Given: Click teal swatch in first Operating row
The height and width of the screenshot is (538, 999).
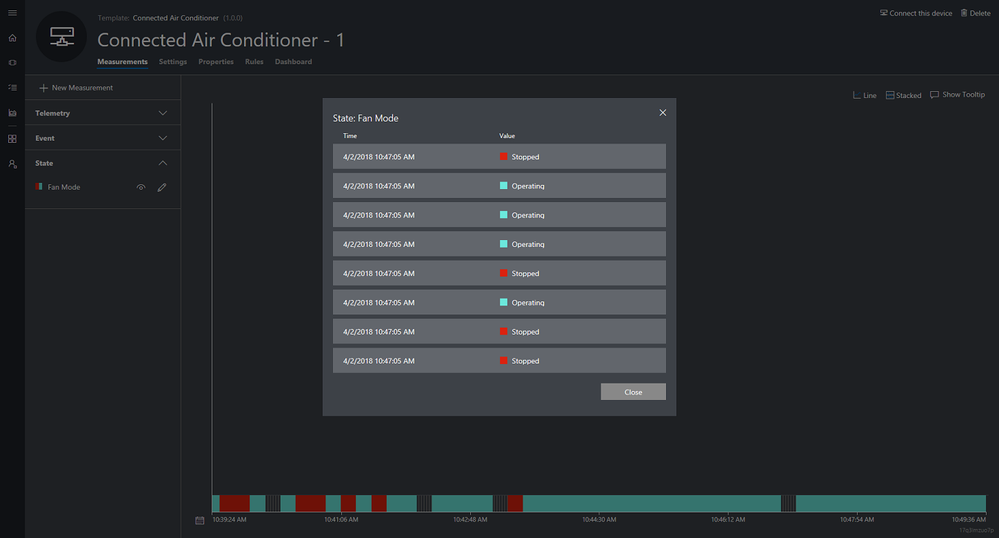Looking at the screenshot, I should (503, 185).
